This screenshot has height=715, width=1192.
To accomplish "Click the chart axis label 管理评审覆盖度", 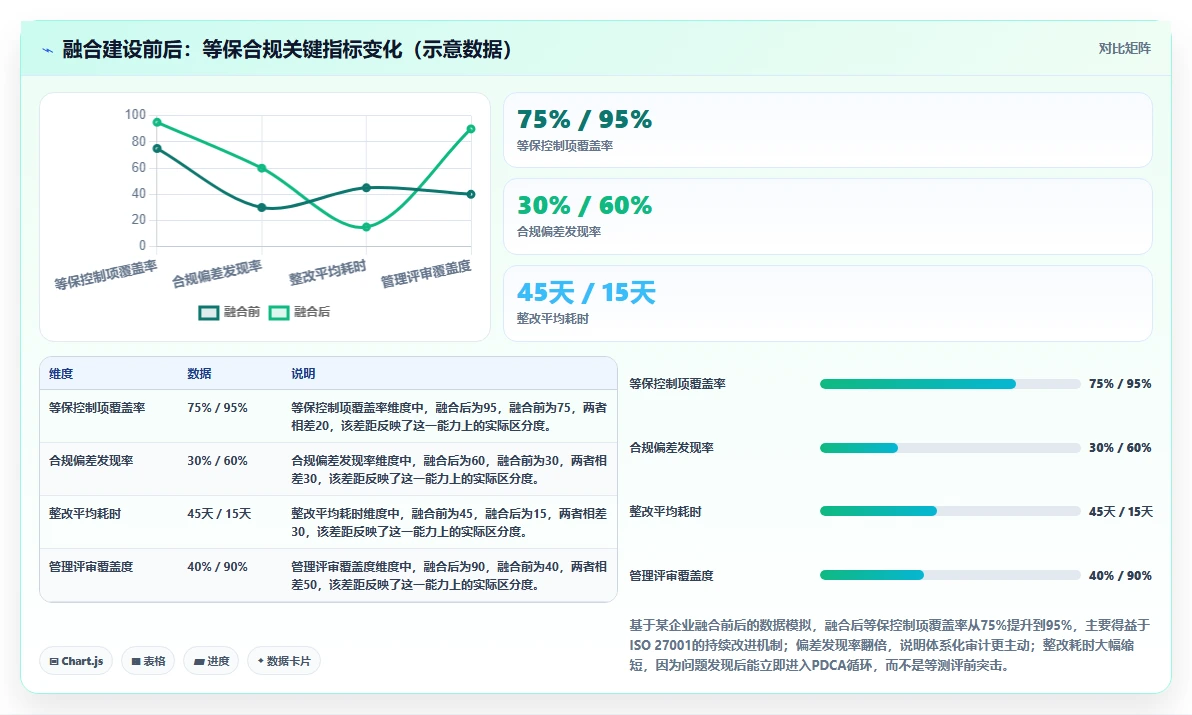I will tap(426, 274).
